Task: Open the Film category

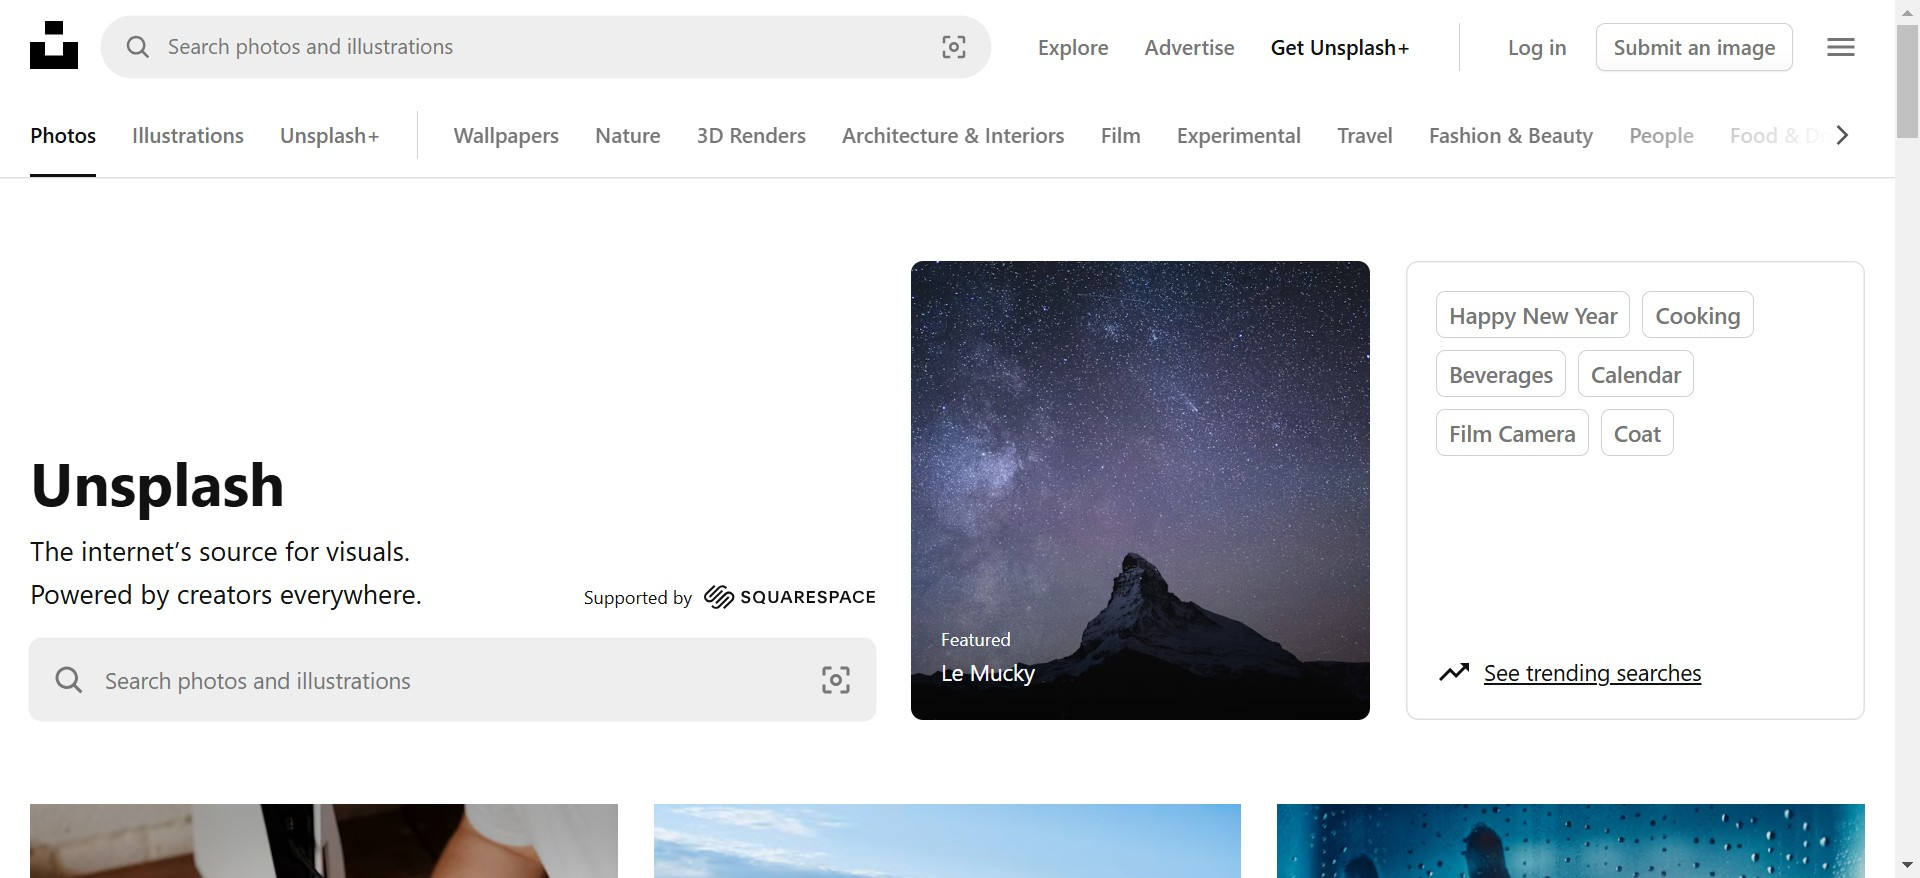Action: [1121, 136]
